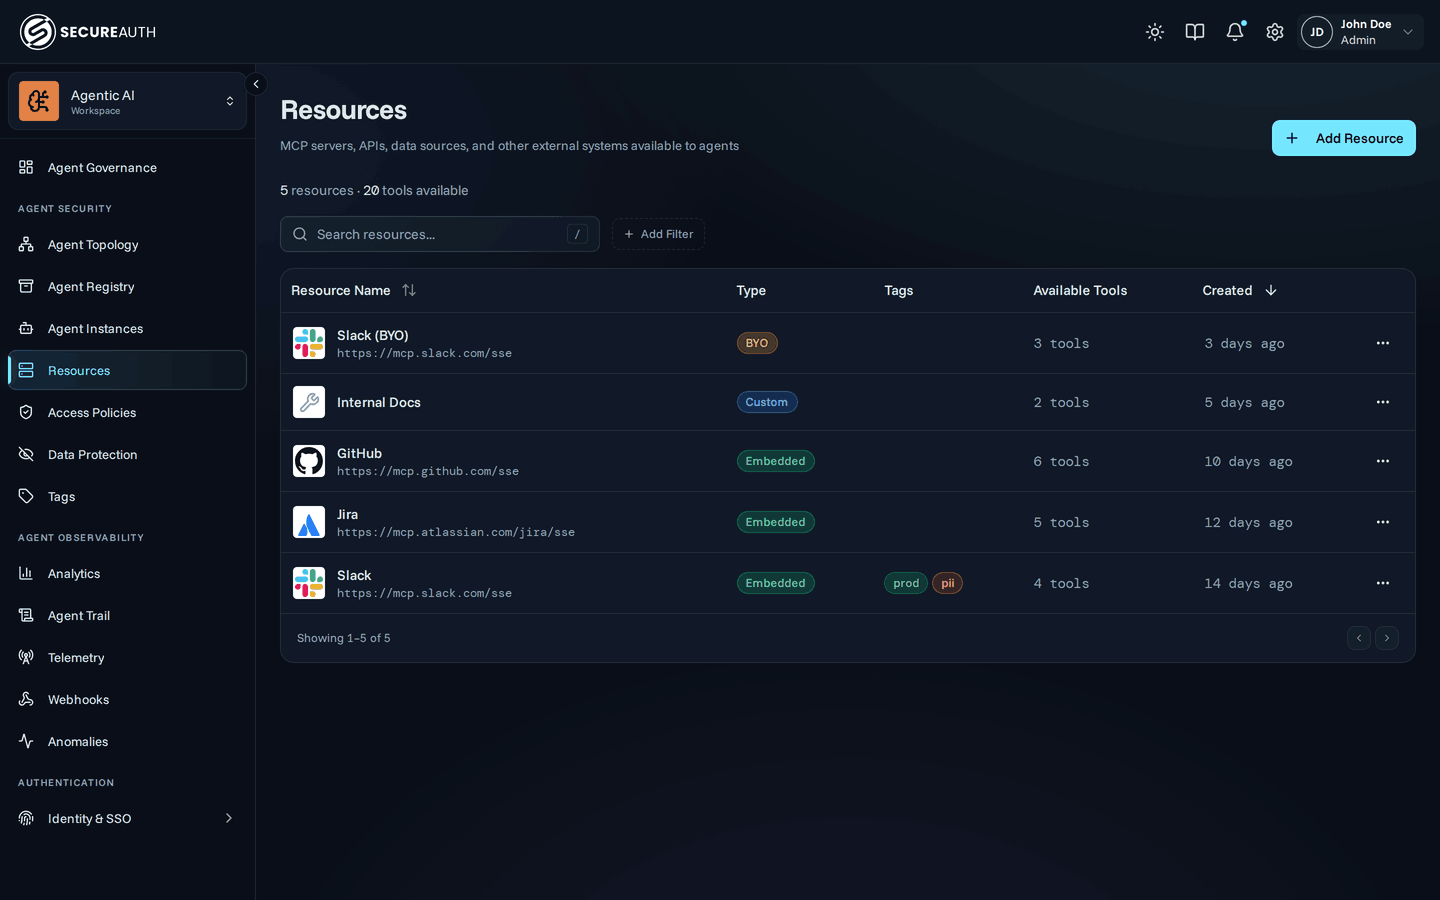1440x900 pixels.
Task: Collapse the sidebar with chevron button
Action: coord(256,84)
